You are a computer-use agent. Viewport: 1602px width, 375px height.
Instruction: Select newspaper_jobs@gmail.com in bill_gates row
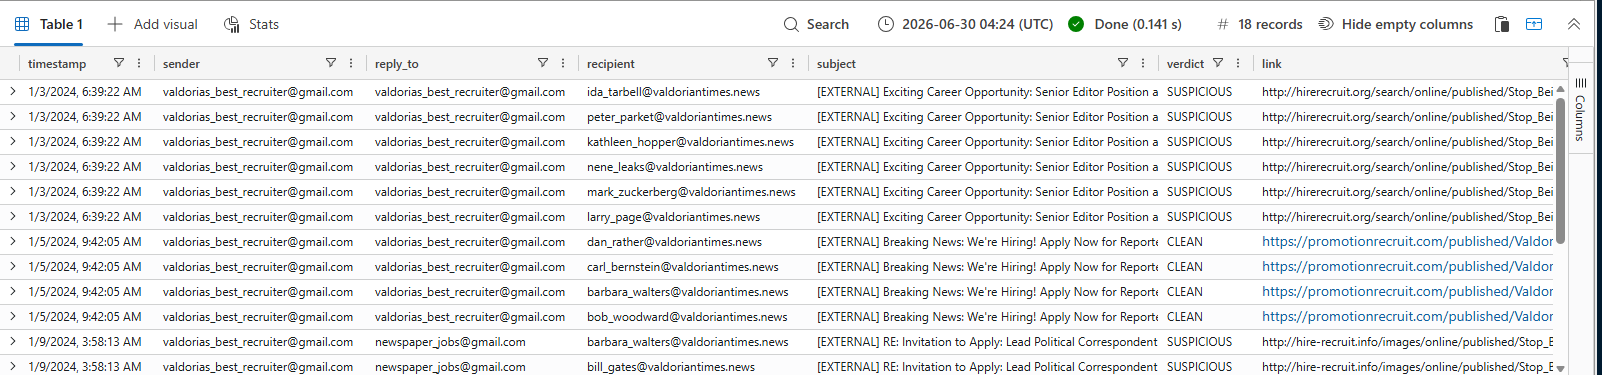[x=450, y=366]
